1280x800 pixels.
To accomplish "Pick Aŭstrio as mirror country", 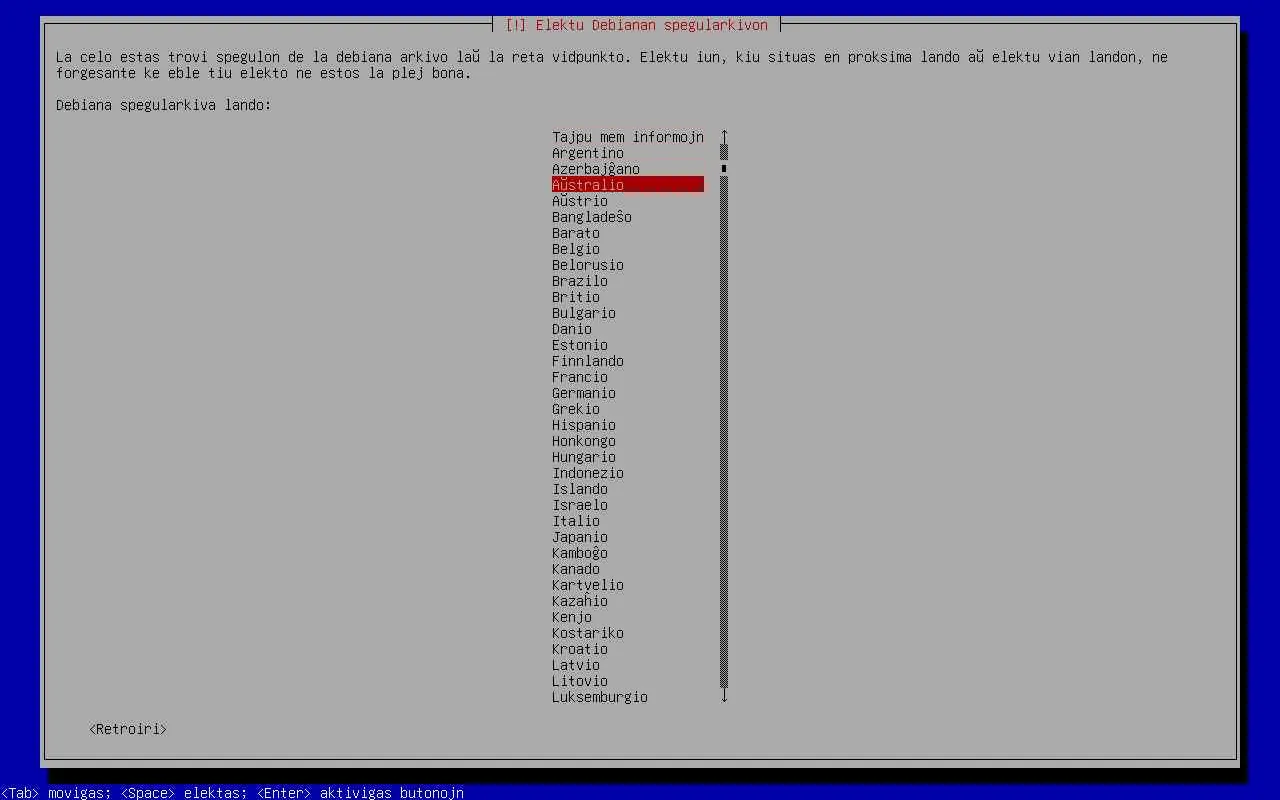I will 580,201.
